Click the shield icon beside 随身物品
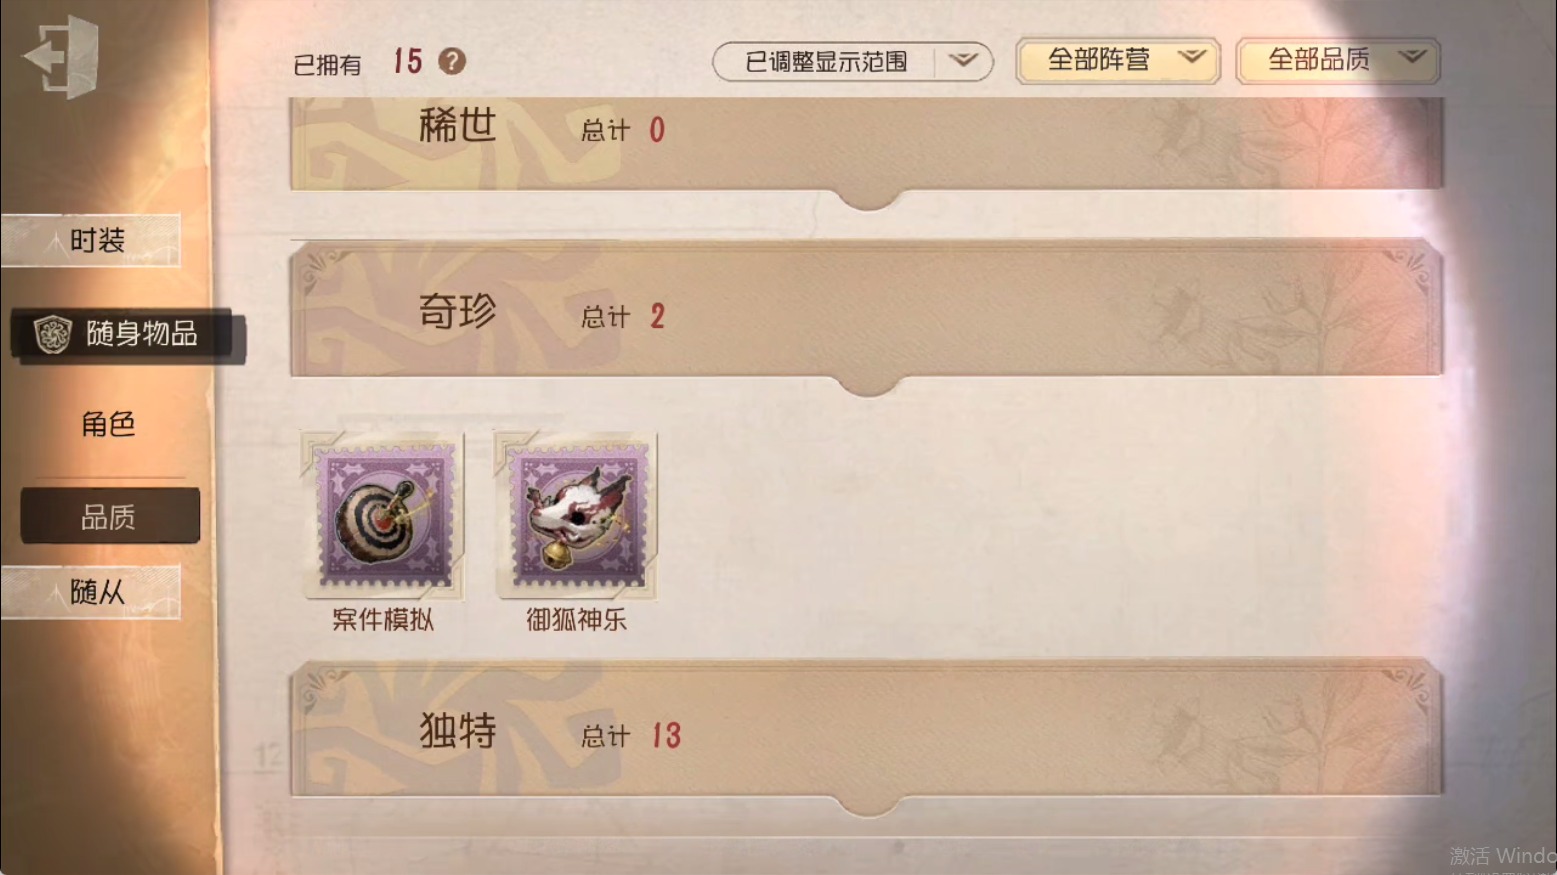Viewport: 1557px width, 875px height. tap(53, 334)
